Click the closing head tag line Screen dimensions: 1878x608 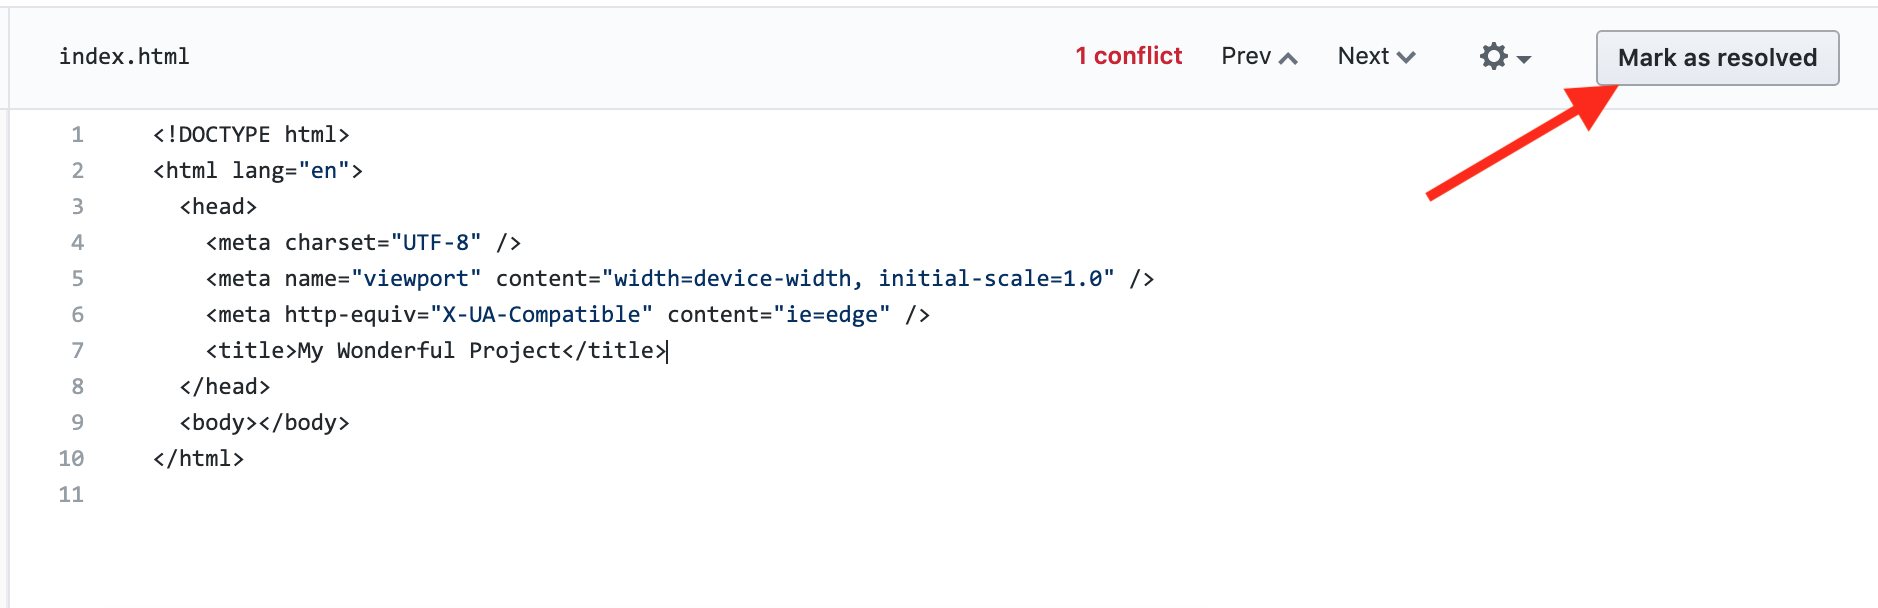225,387
